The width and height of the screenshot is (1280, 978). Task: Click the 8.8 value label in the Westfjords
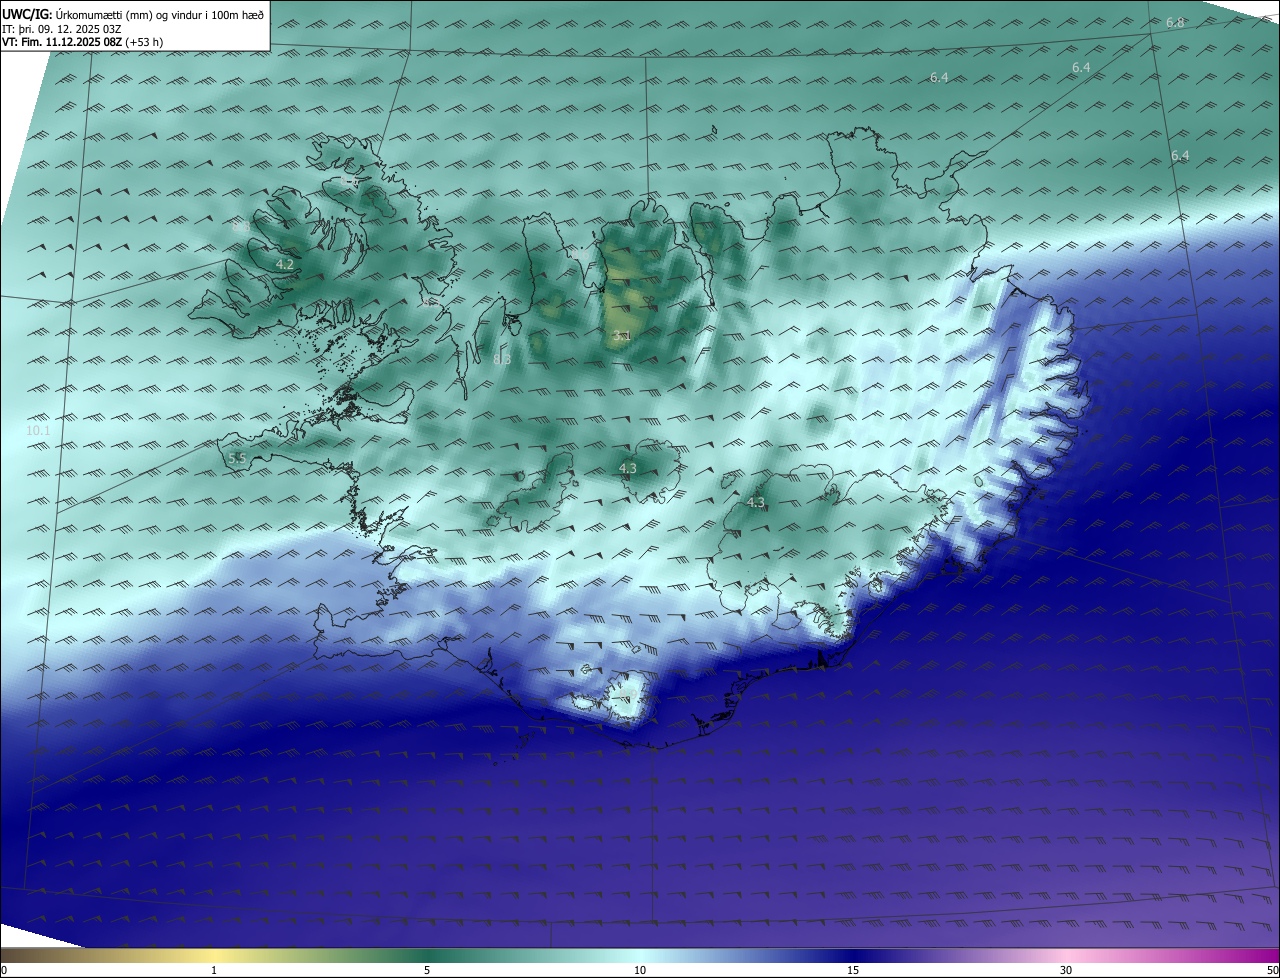pos(241,227)
